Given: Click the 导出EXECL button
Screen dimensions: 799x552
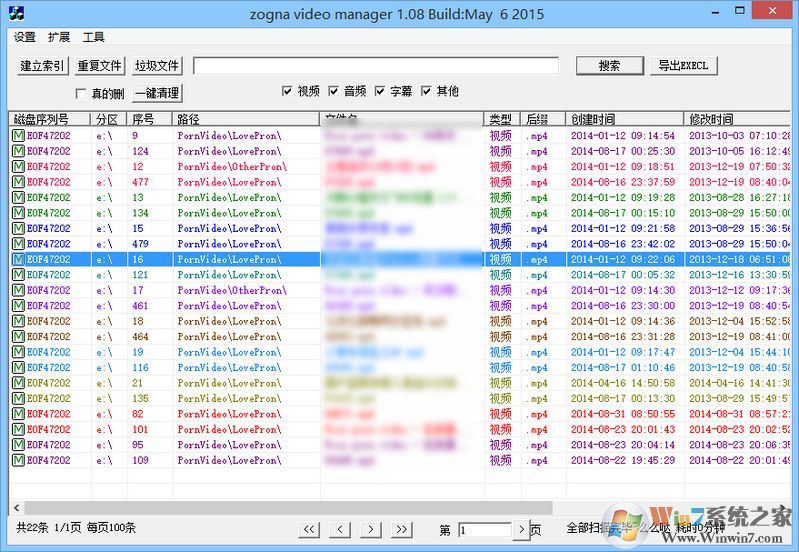Looking at the screenshot, I should 683,66.
